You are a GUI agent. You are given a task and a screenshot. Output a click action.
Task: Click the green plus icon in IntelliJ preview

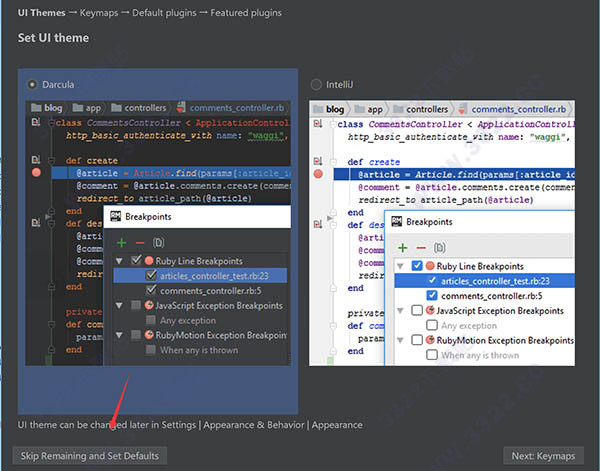(403, 248)
